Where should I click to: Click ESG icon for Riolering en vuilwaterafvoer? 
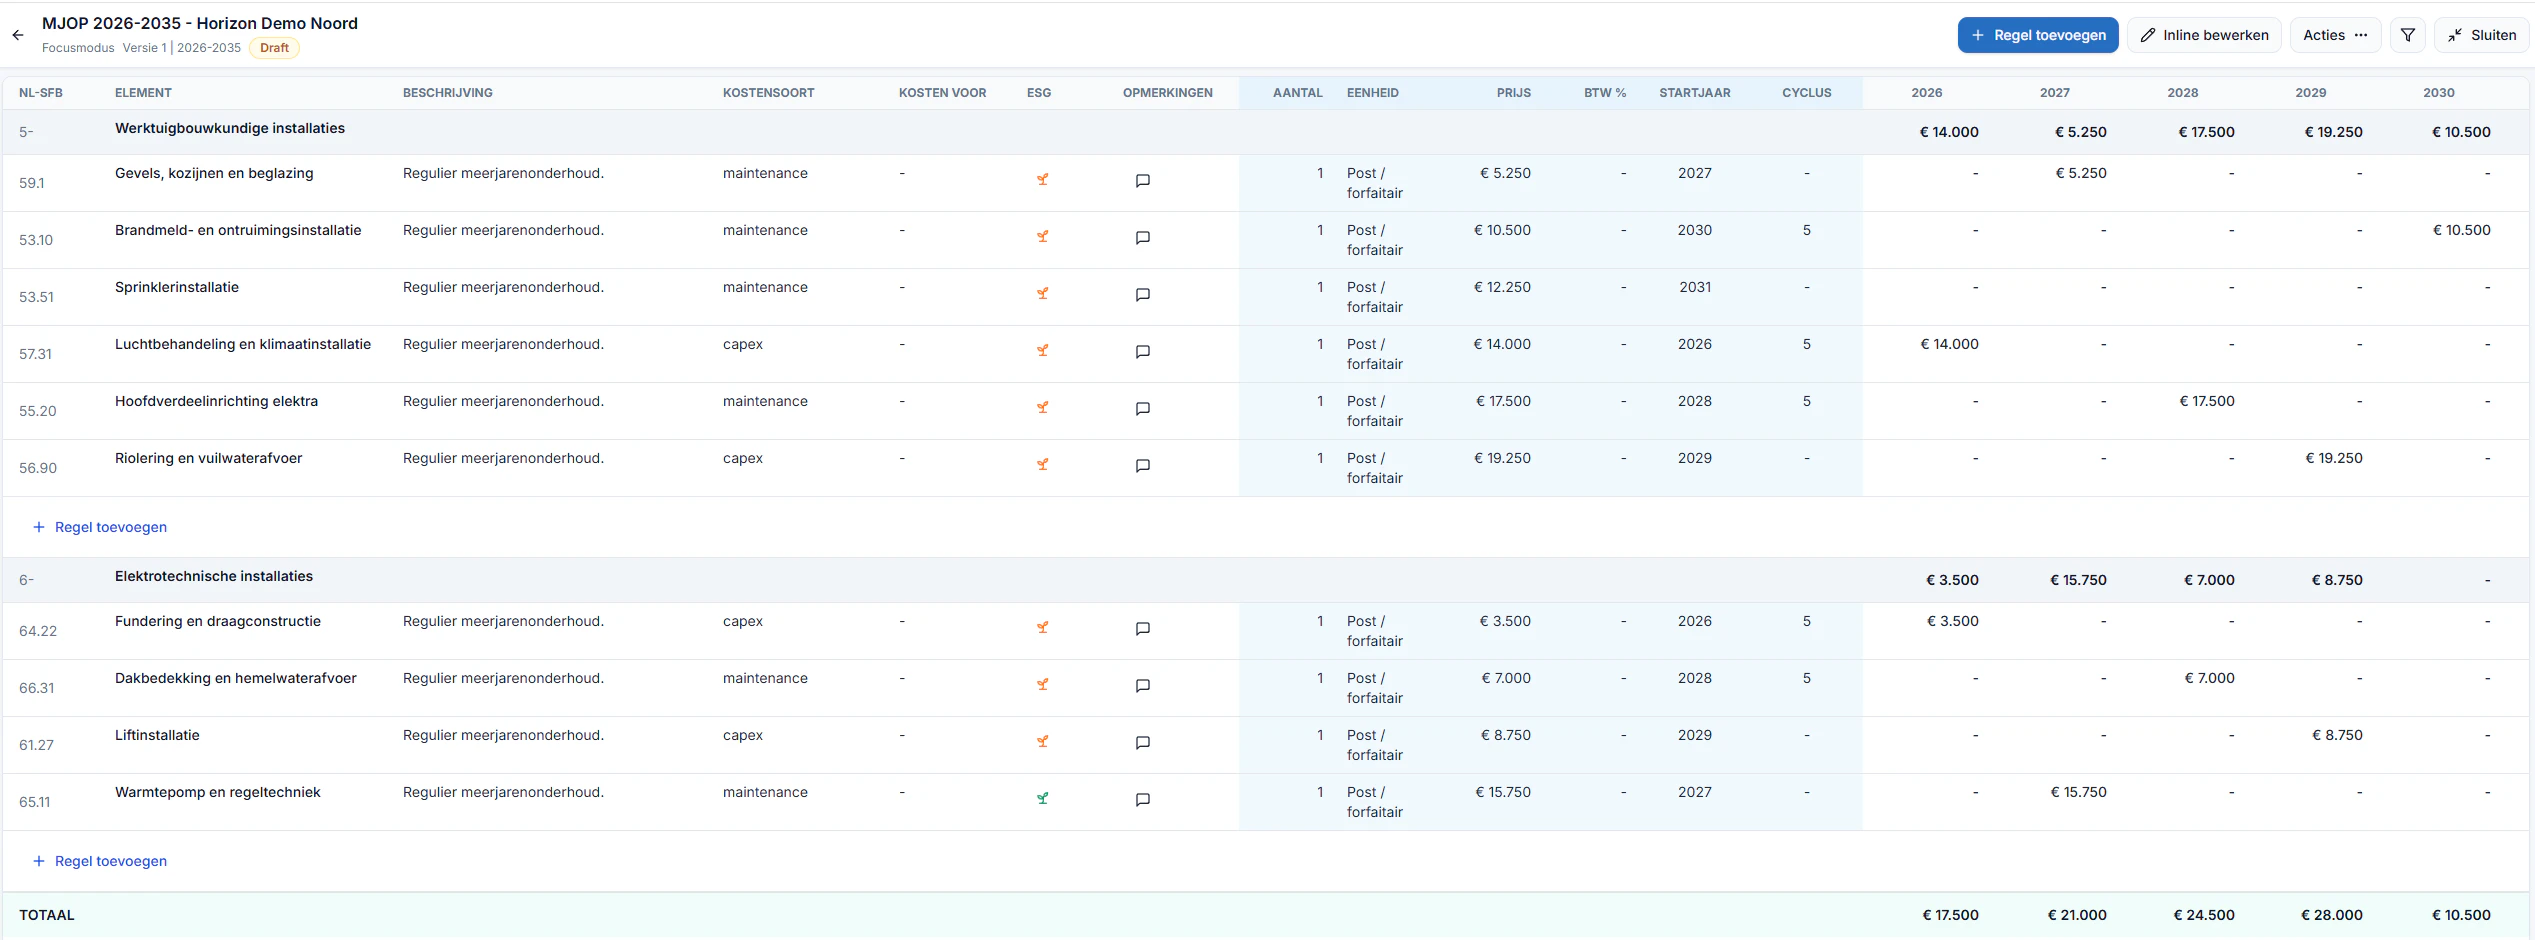click(1042, 465)
